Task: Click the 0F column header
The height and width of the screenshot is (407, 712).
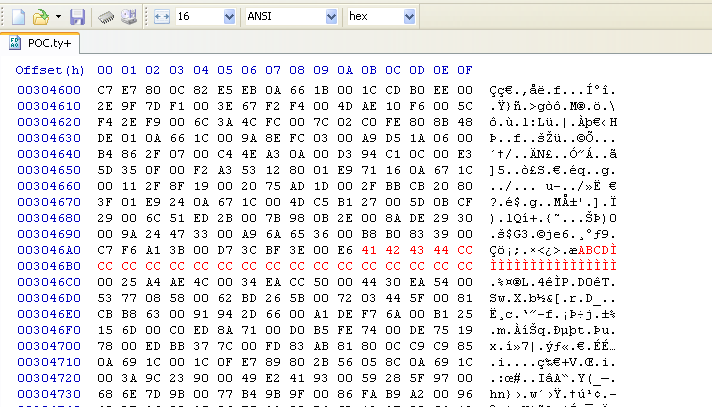Action: pos(464,70)
